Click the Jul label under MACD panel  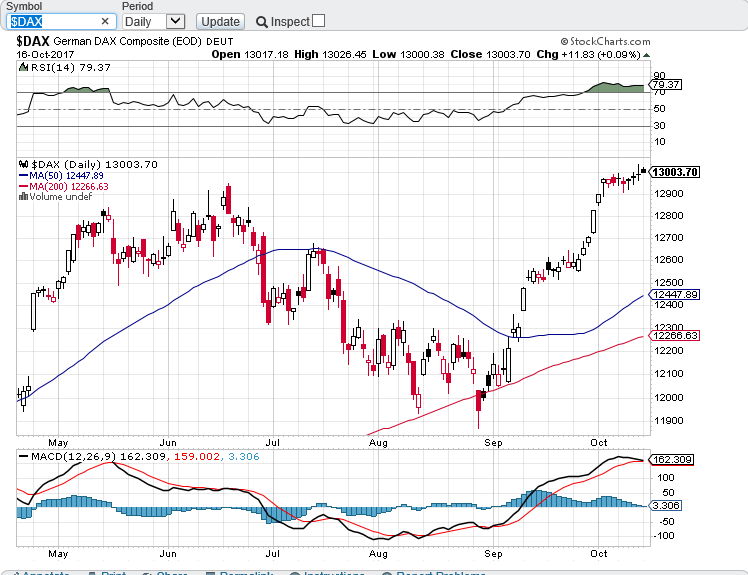[272, 554]
